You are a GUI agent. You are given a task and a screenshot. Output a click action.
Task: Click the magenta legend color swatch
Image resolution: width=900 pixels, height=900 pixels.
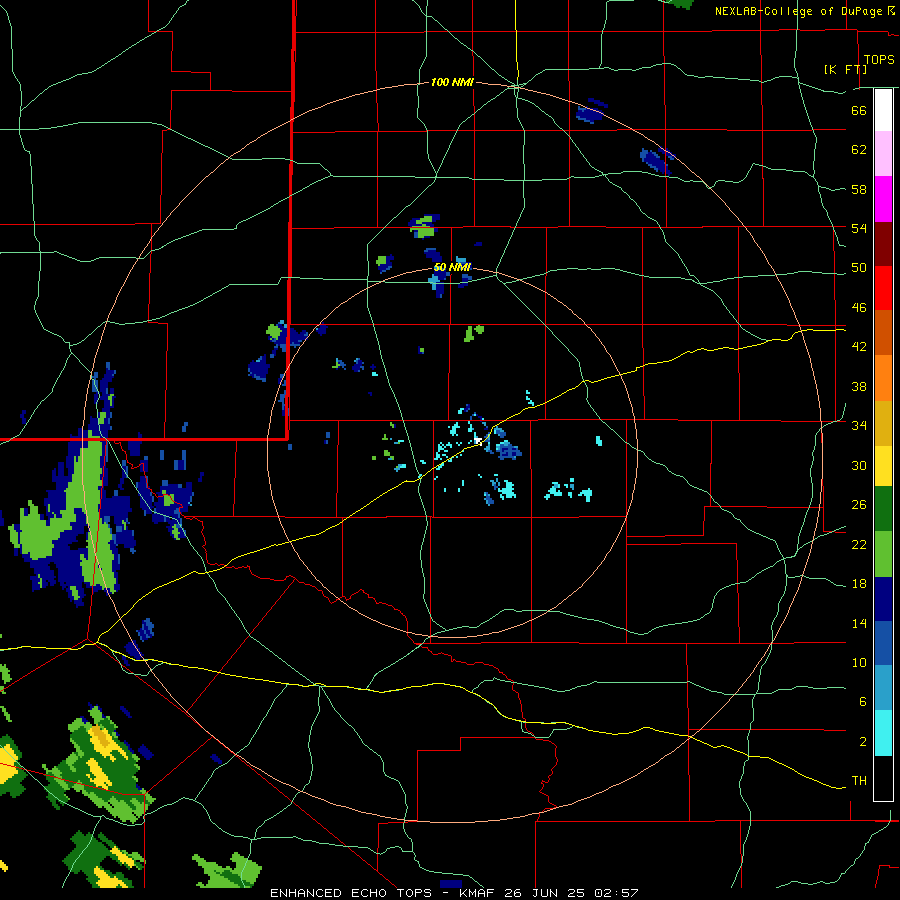coord(883,199)
